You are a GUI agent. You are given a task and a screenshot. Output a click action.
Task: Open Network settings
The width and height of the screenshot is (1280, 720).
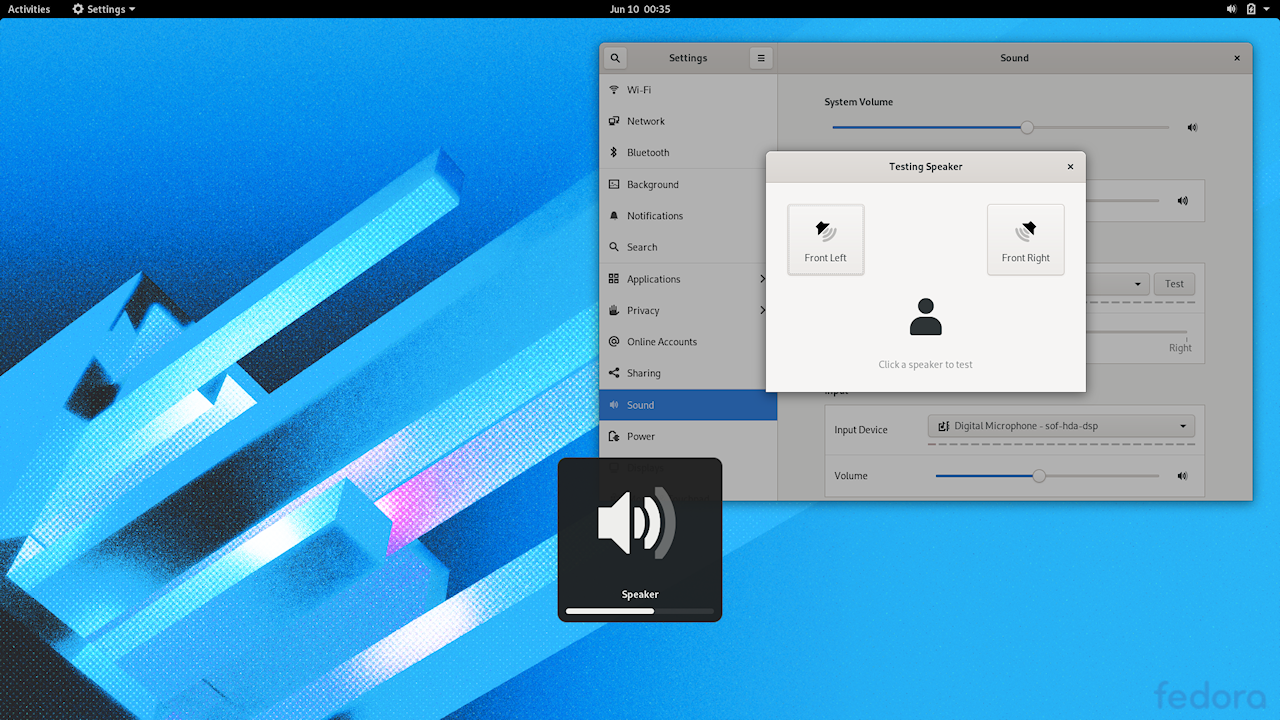click(688, 121)
